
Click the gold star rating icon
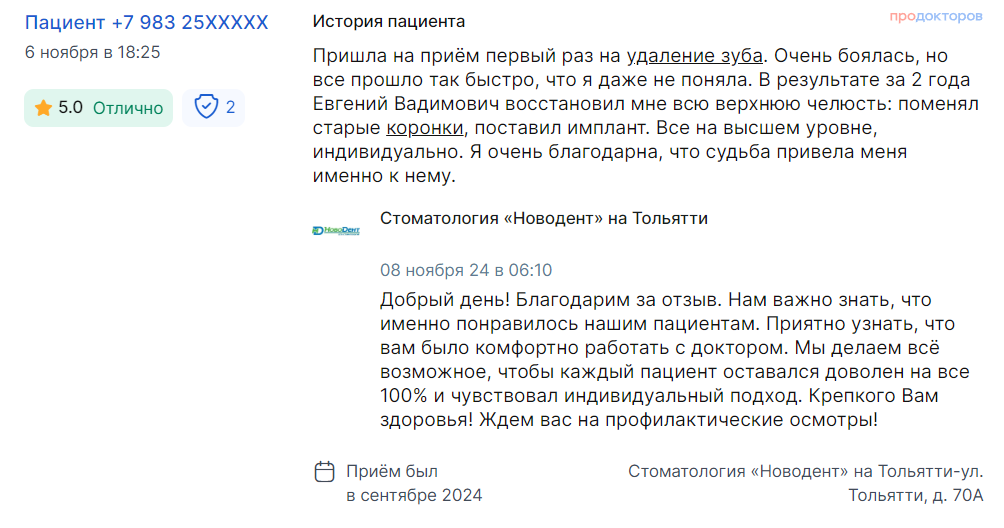(x=43, y=108)
